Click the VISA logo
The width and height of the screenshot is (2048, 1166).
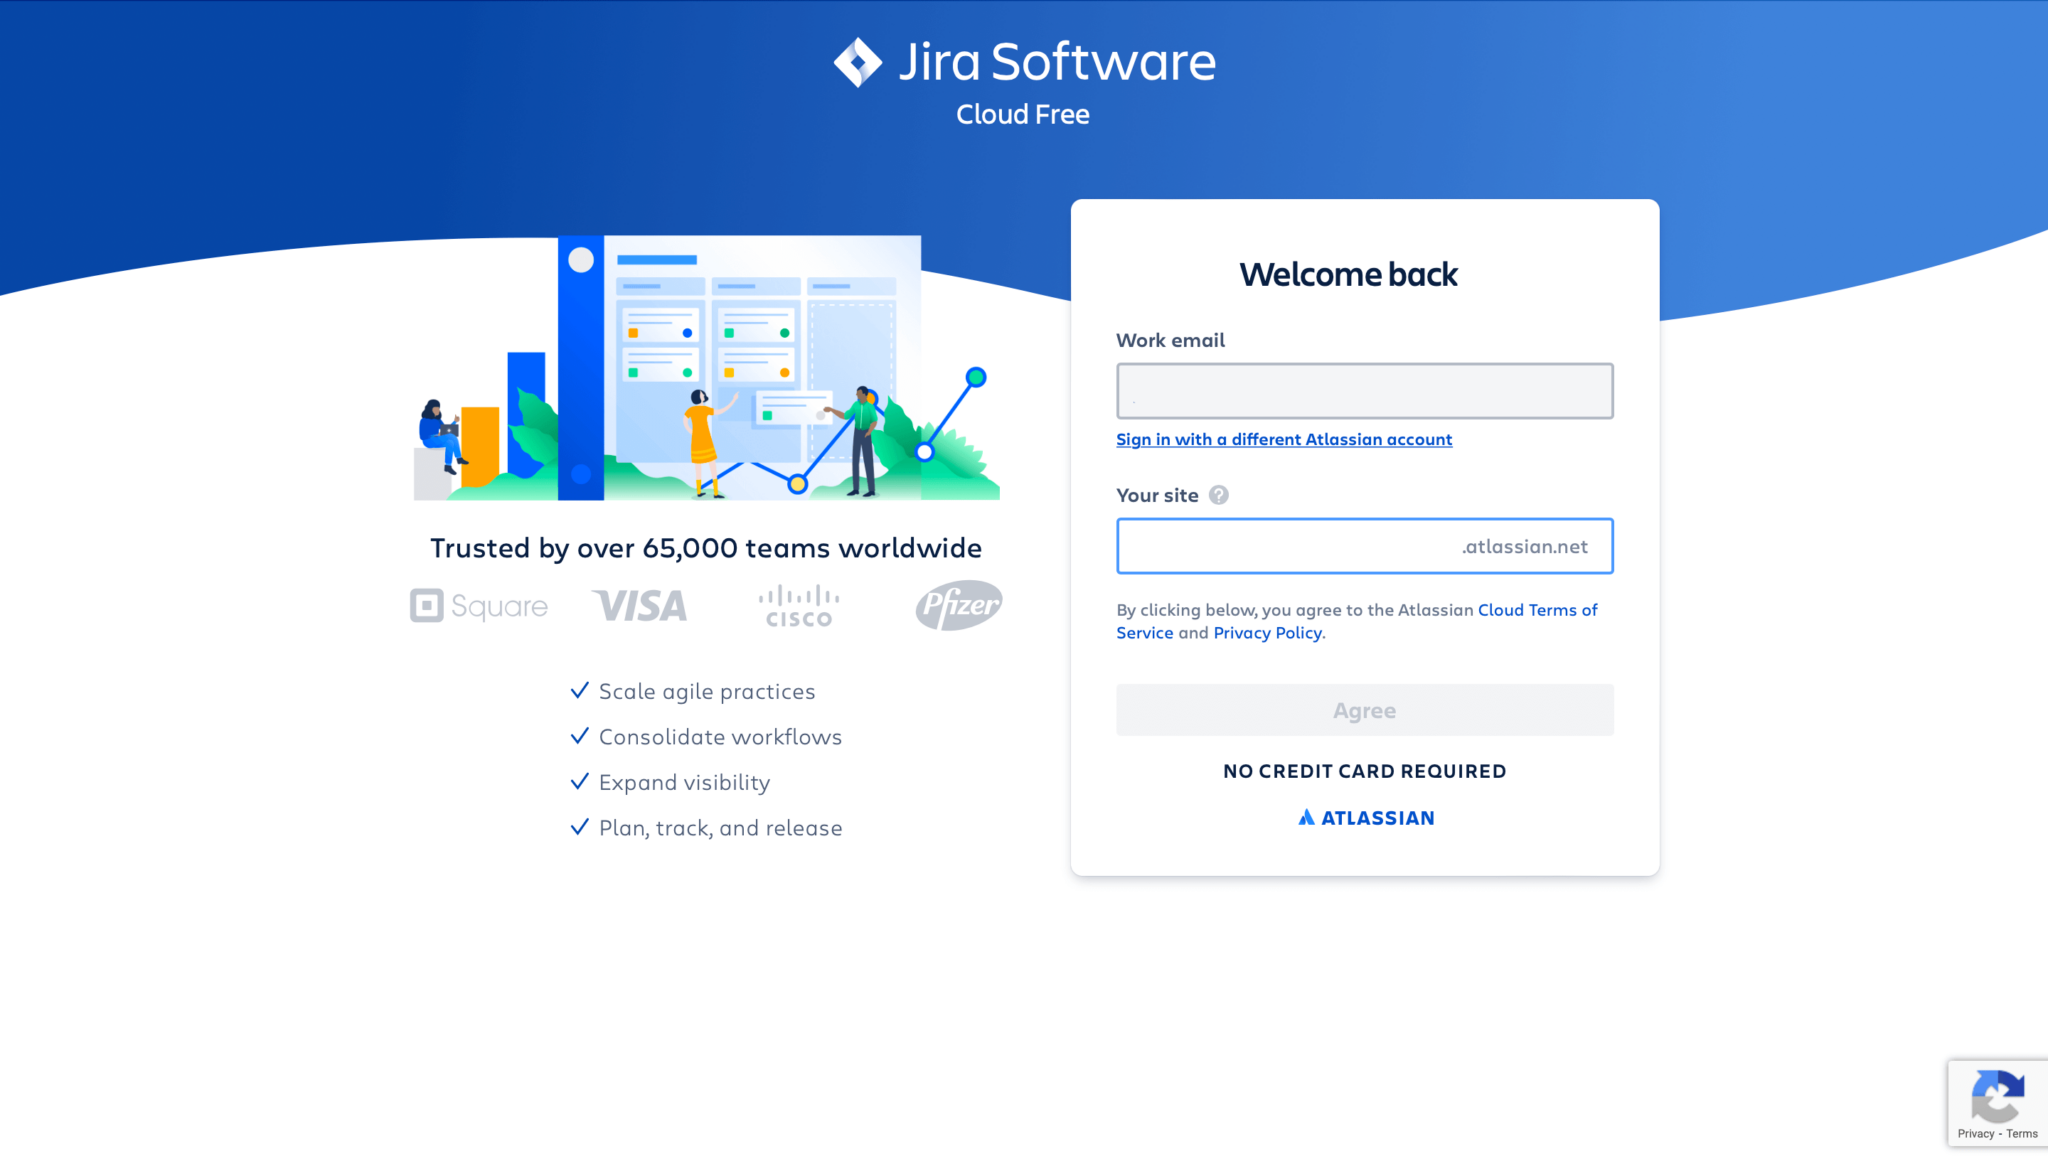click(x=640, y=606)
